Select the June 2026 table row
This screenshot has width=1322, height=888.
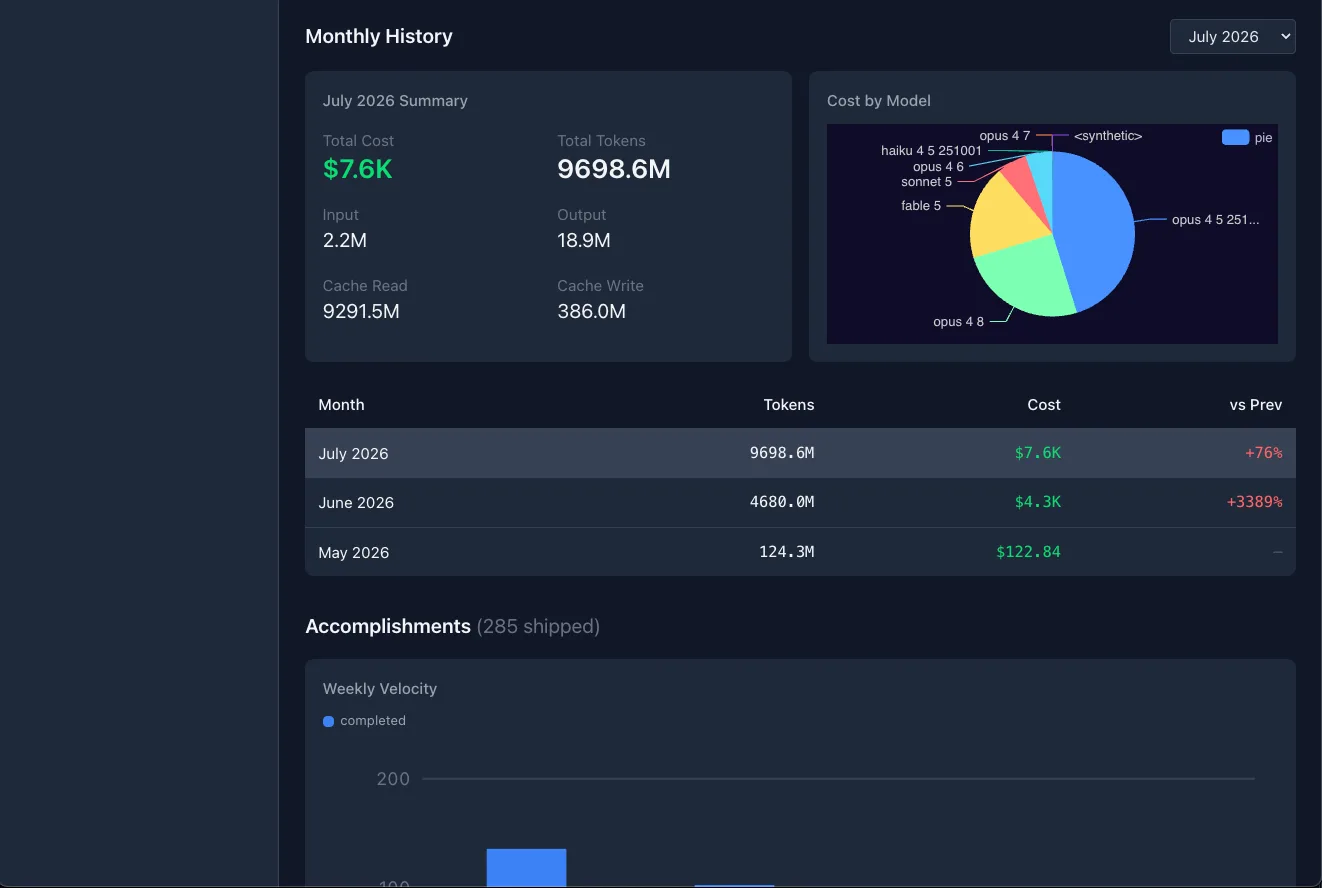point(800,503)
